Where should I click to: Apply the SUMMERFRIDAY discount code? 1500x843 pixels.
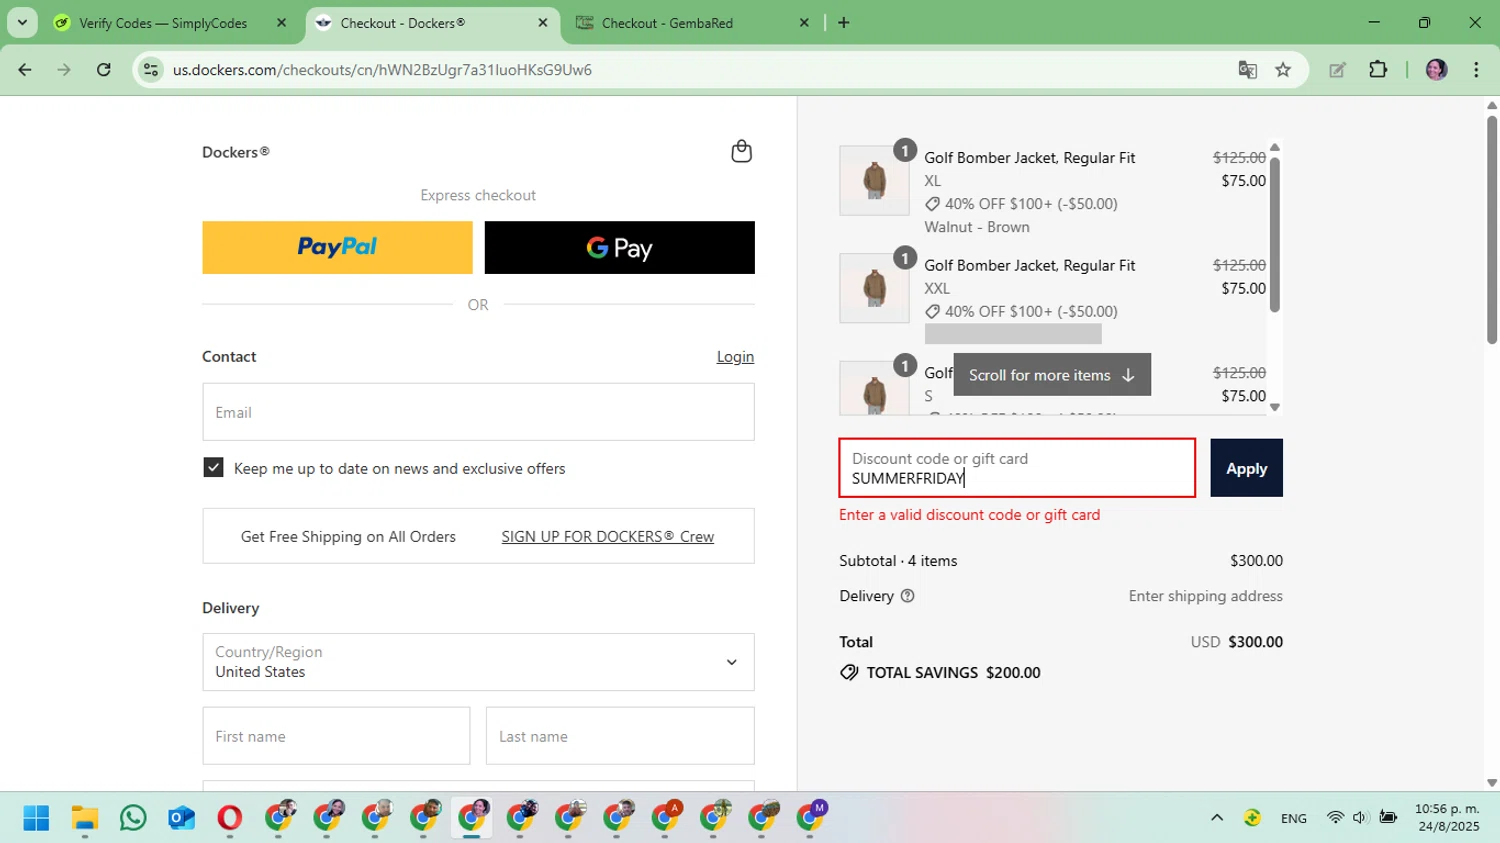click(1246, 468)
